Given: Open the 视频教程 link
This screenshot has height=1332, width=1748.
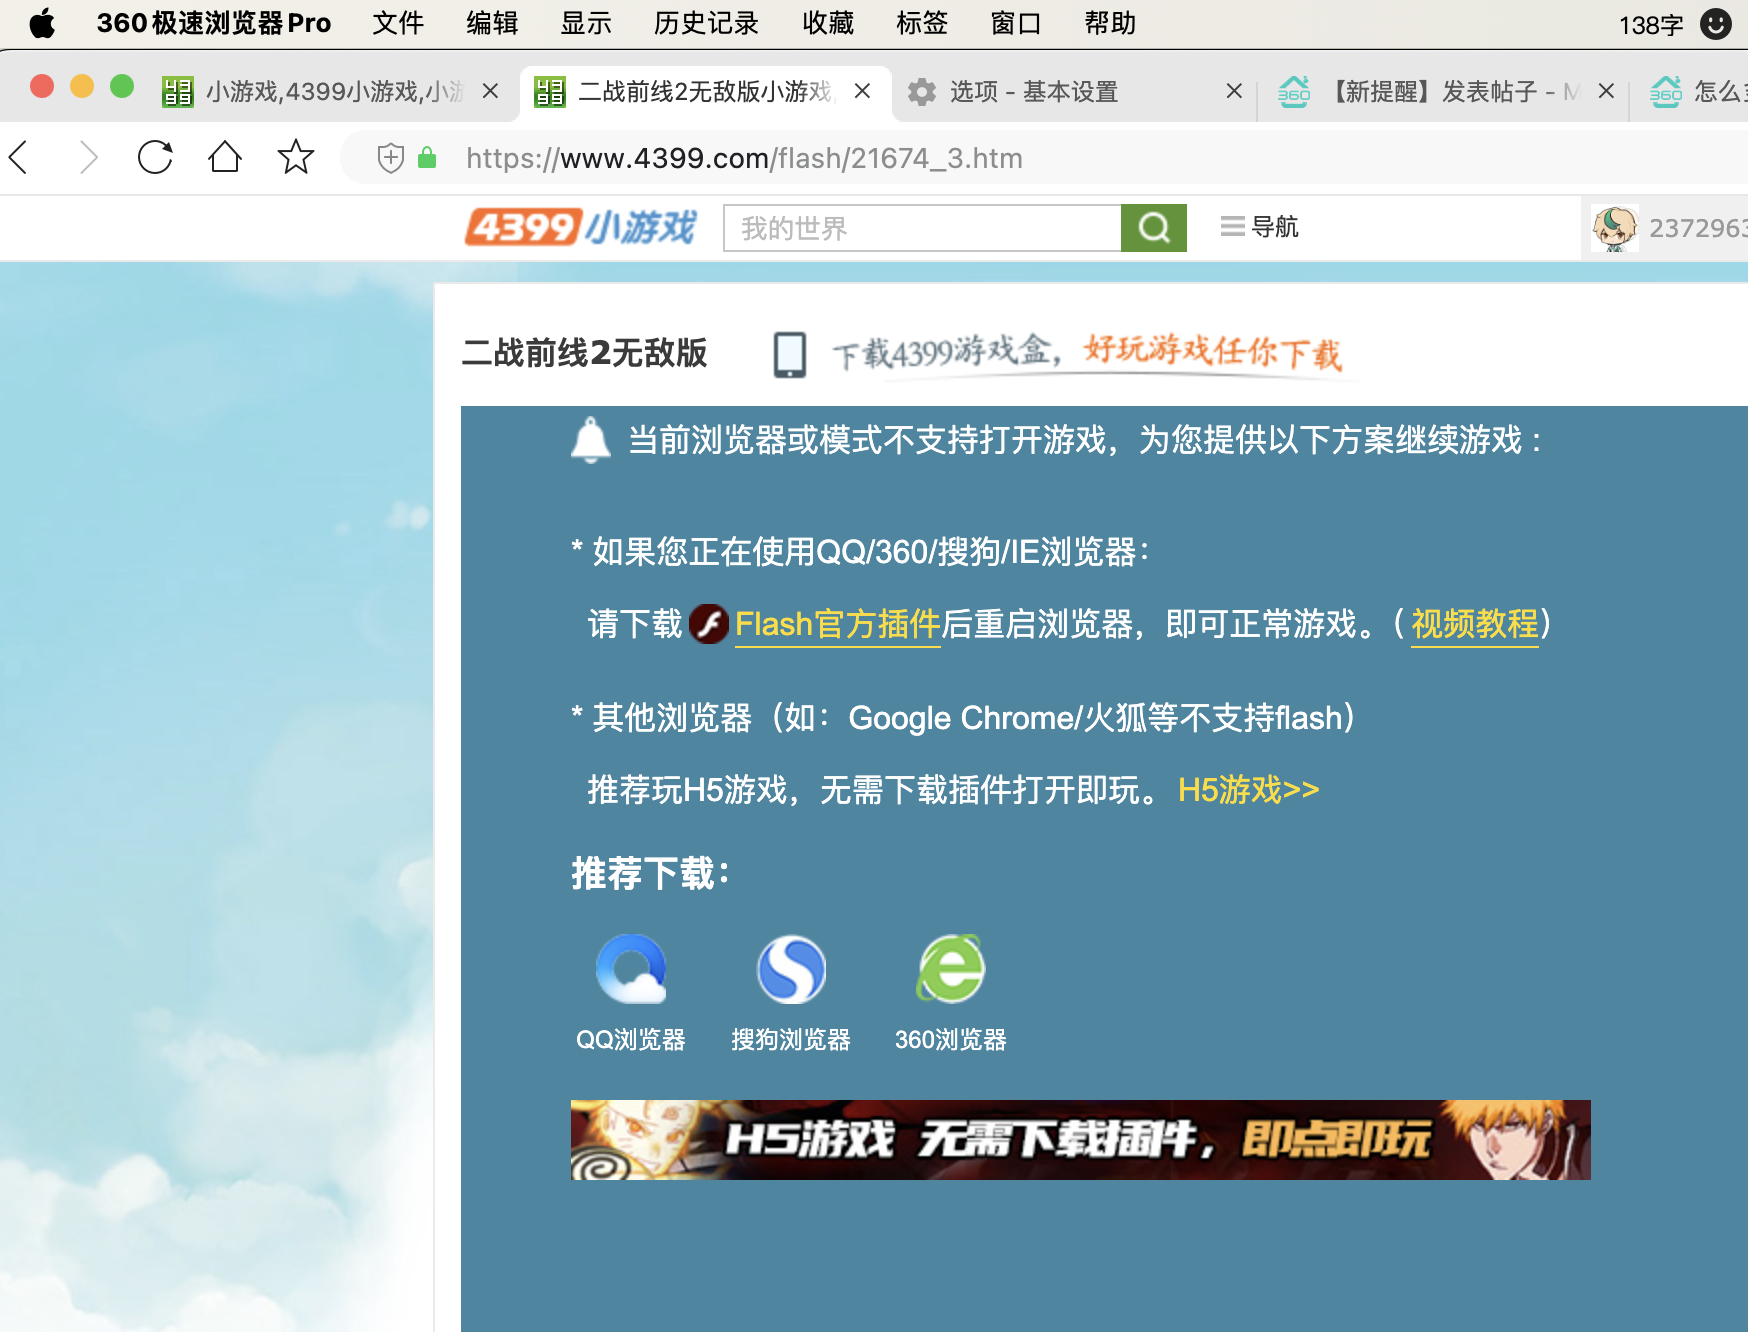Looking at the screenshot, I should pyautogui.click(x=1474, y=624).
